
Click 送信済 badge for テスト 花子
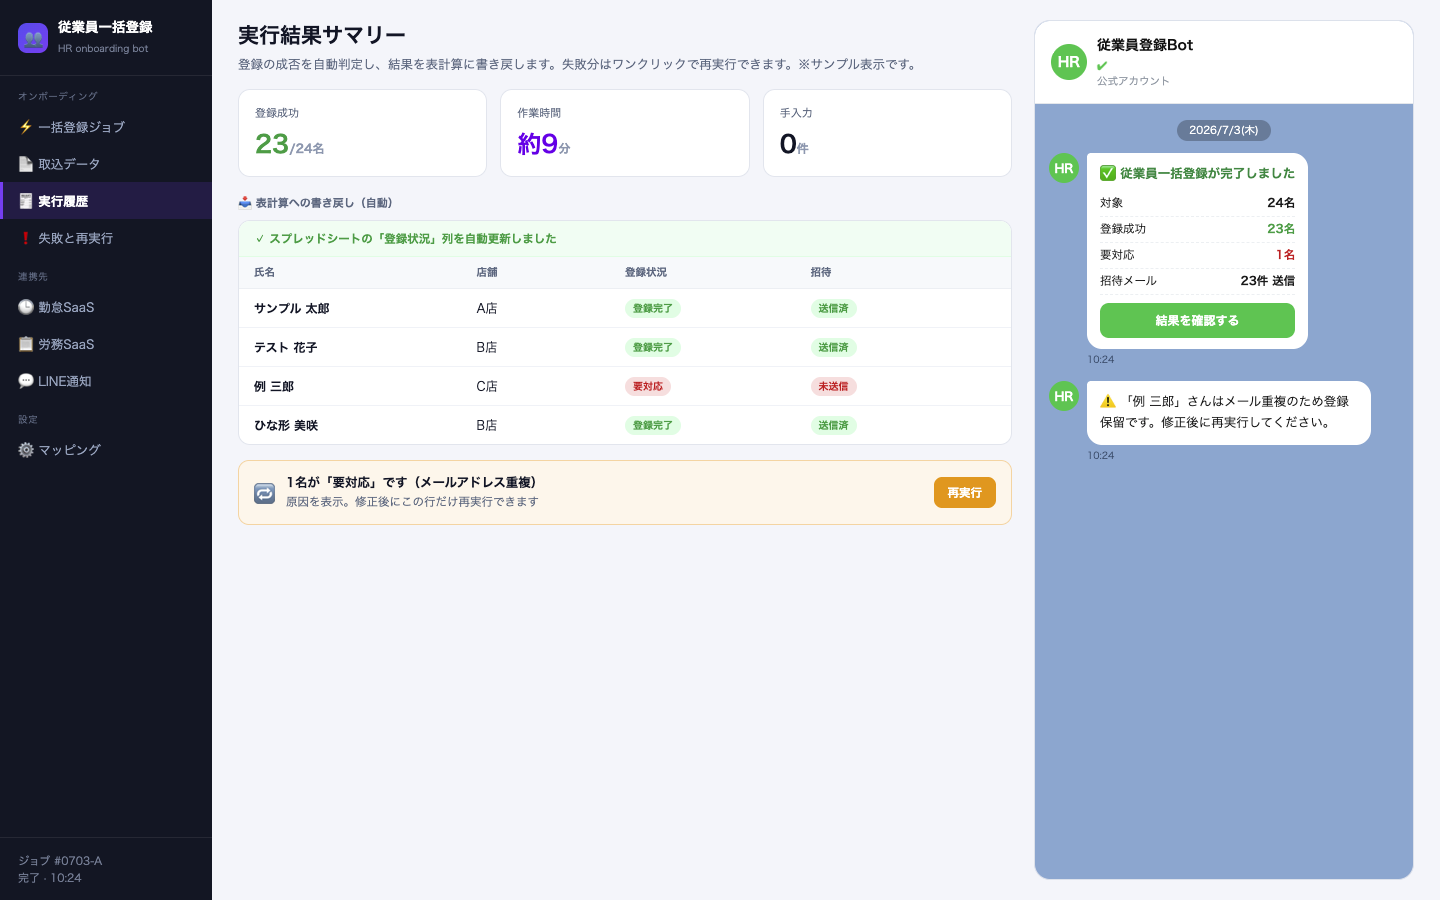(x=833, y=348)
